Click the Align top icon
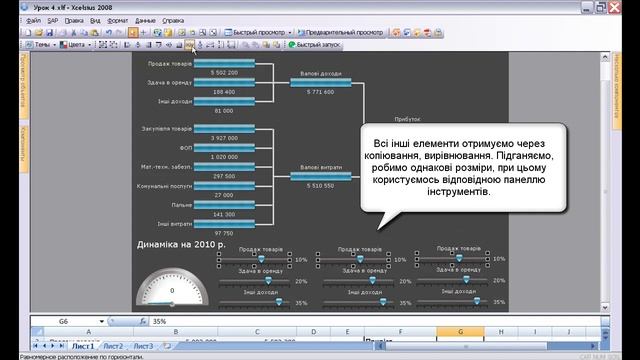Viewport: 640px width, 360px height. (x=158, y=45)
